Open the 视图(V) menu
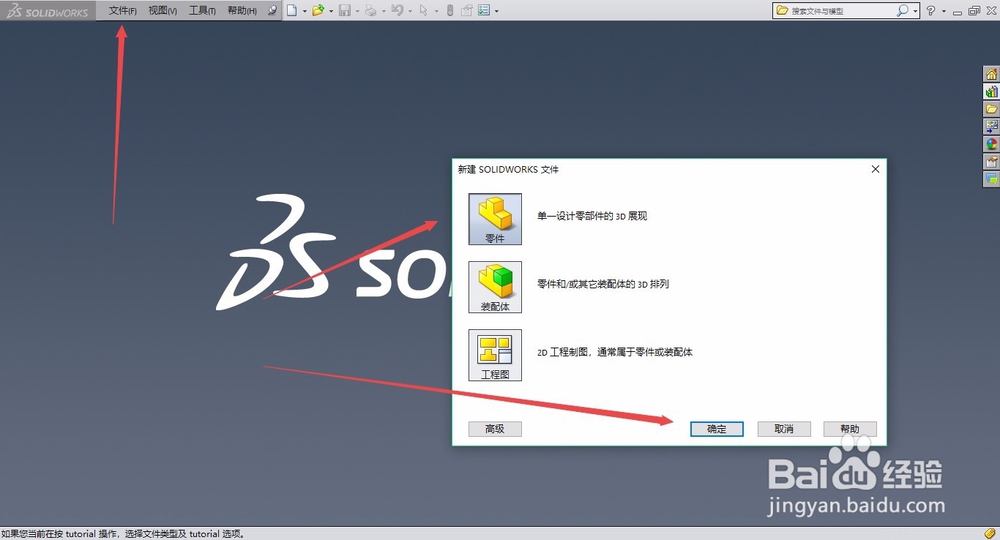The image size is (1000, 540). [x=163, y=10]
